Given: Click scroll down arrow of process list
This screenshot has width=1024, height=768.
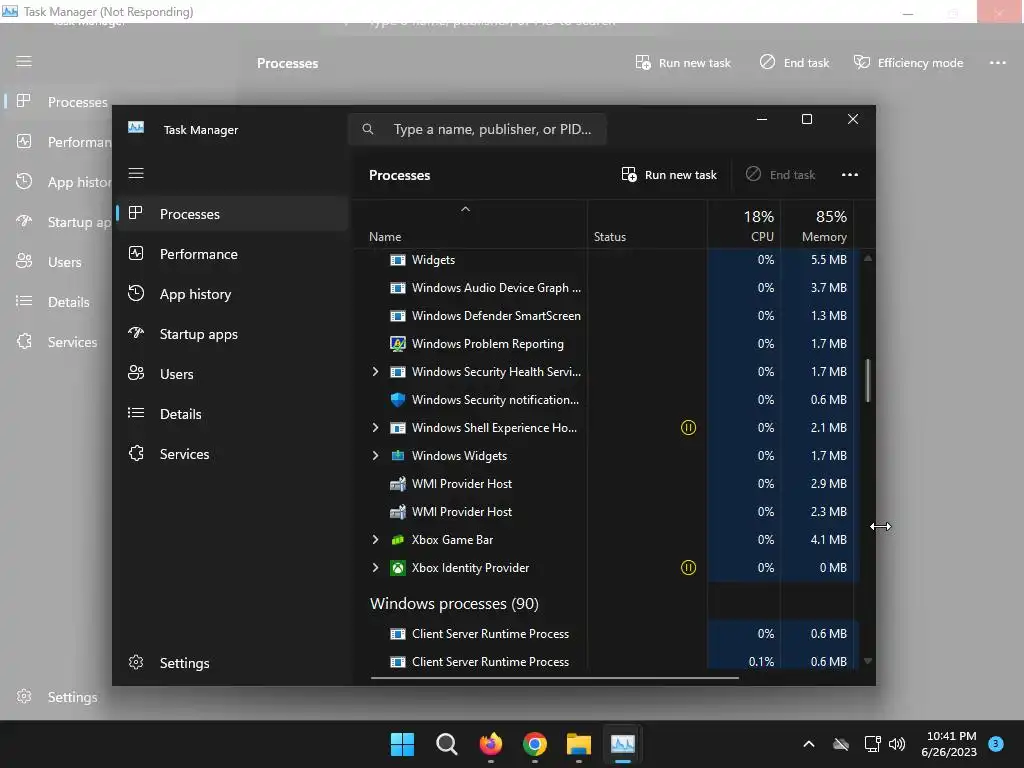Looking at the screenshot, I should 868,661.
